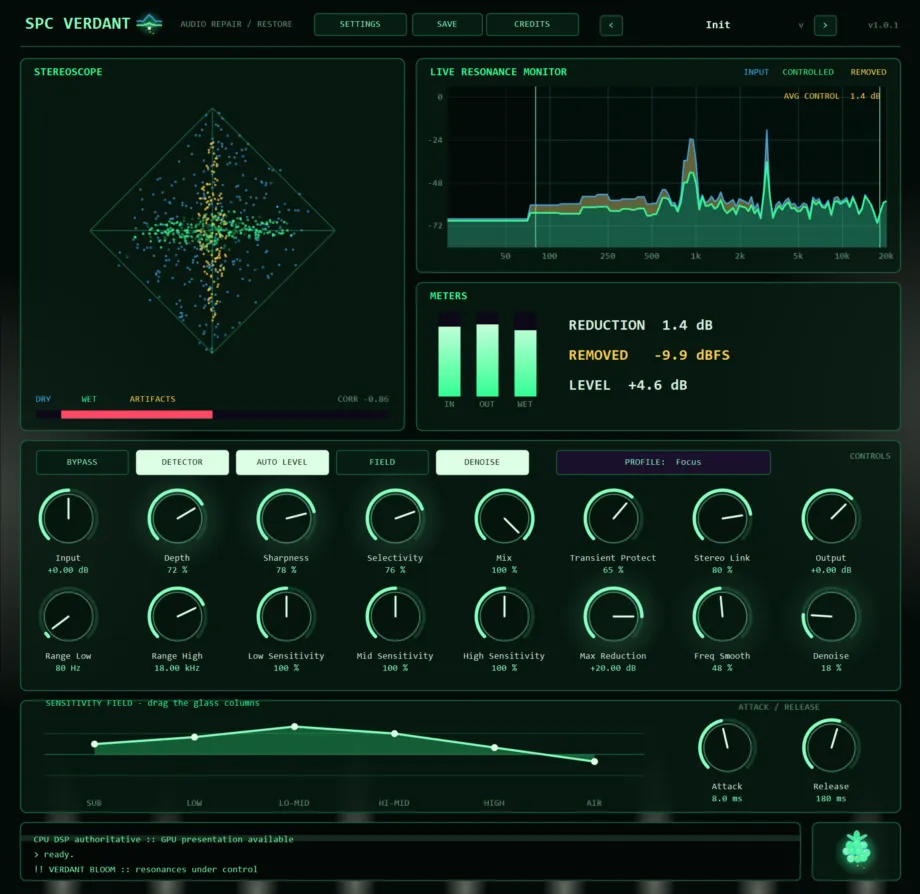Toggle the BYPASS switch
The height and width of the screenshot is (894, 920).
(x=82, y=462)
